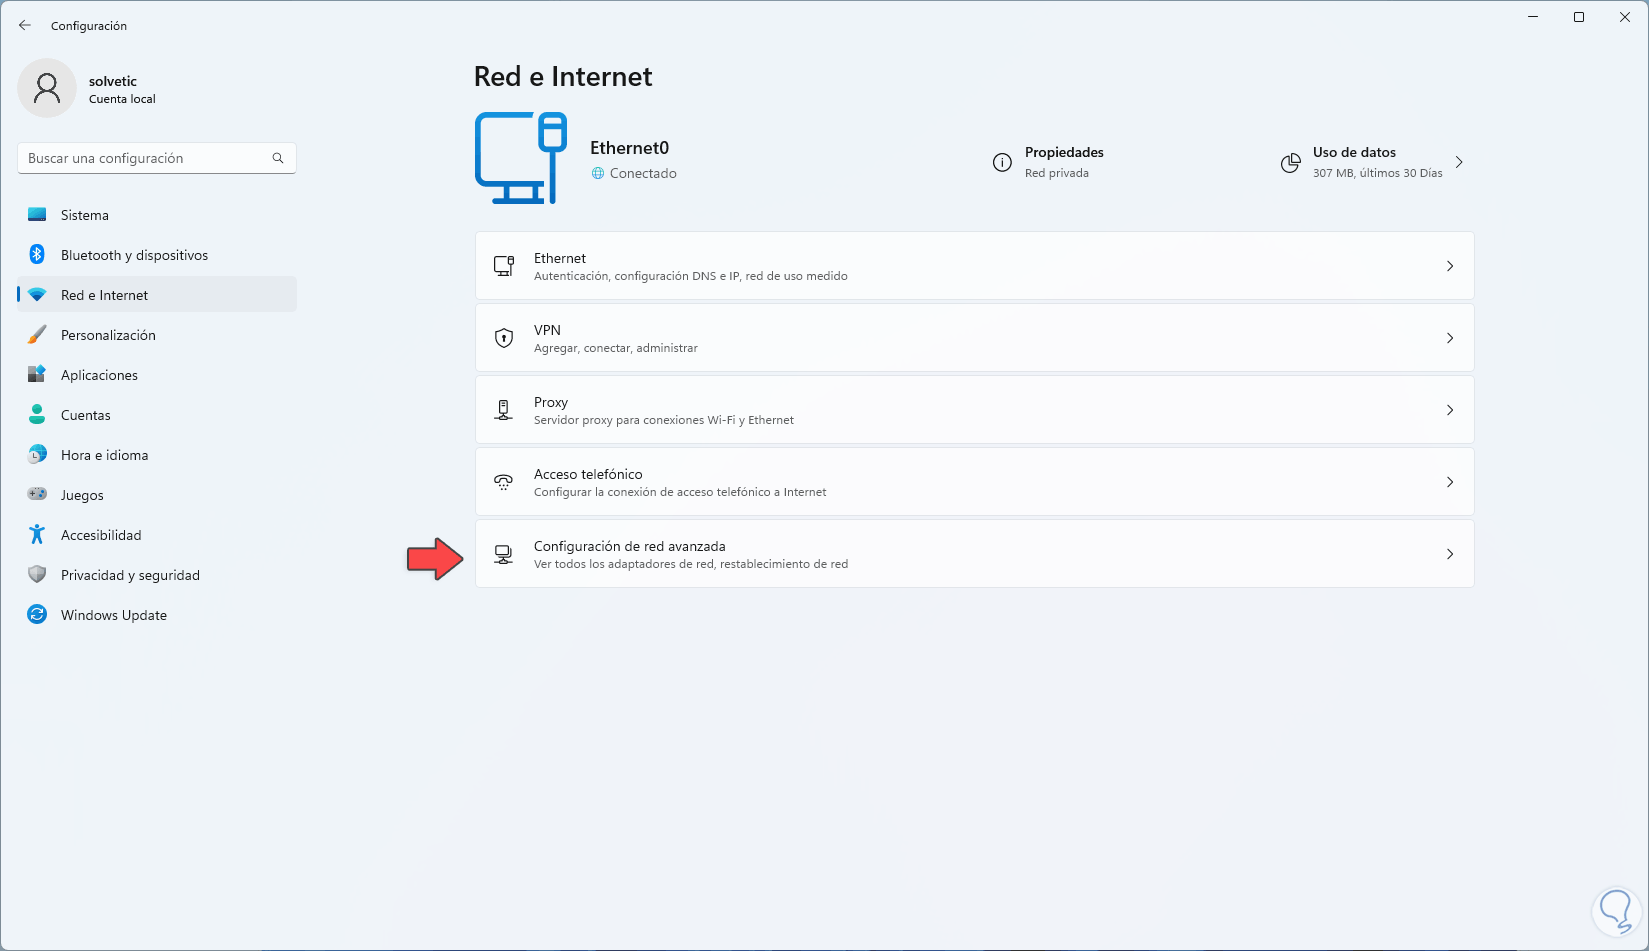The height and width of the screenshot is (951, 1649).
Task: Click 'Servidor proxy para conexiones' description
Action: click(664, 420)
